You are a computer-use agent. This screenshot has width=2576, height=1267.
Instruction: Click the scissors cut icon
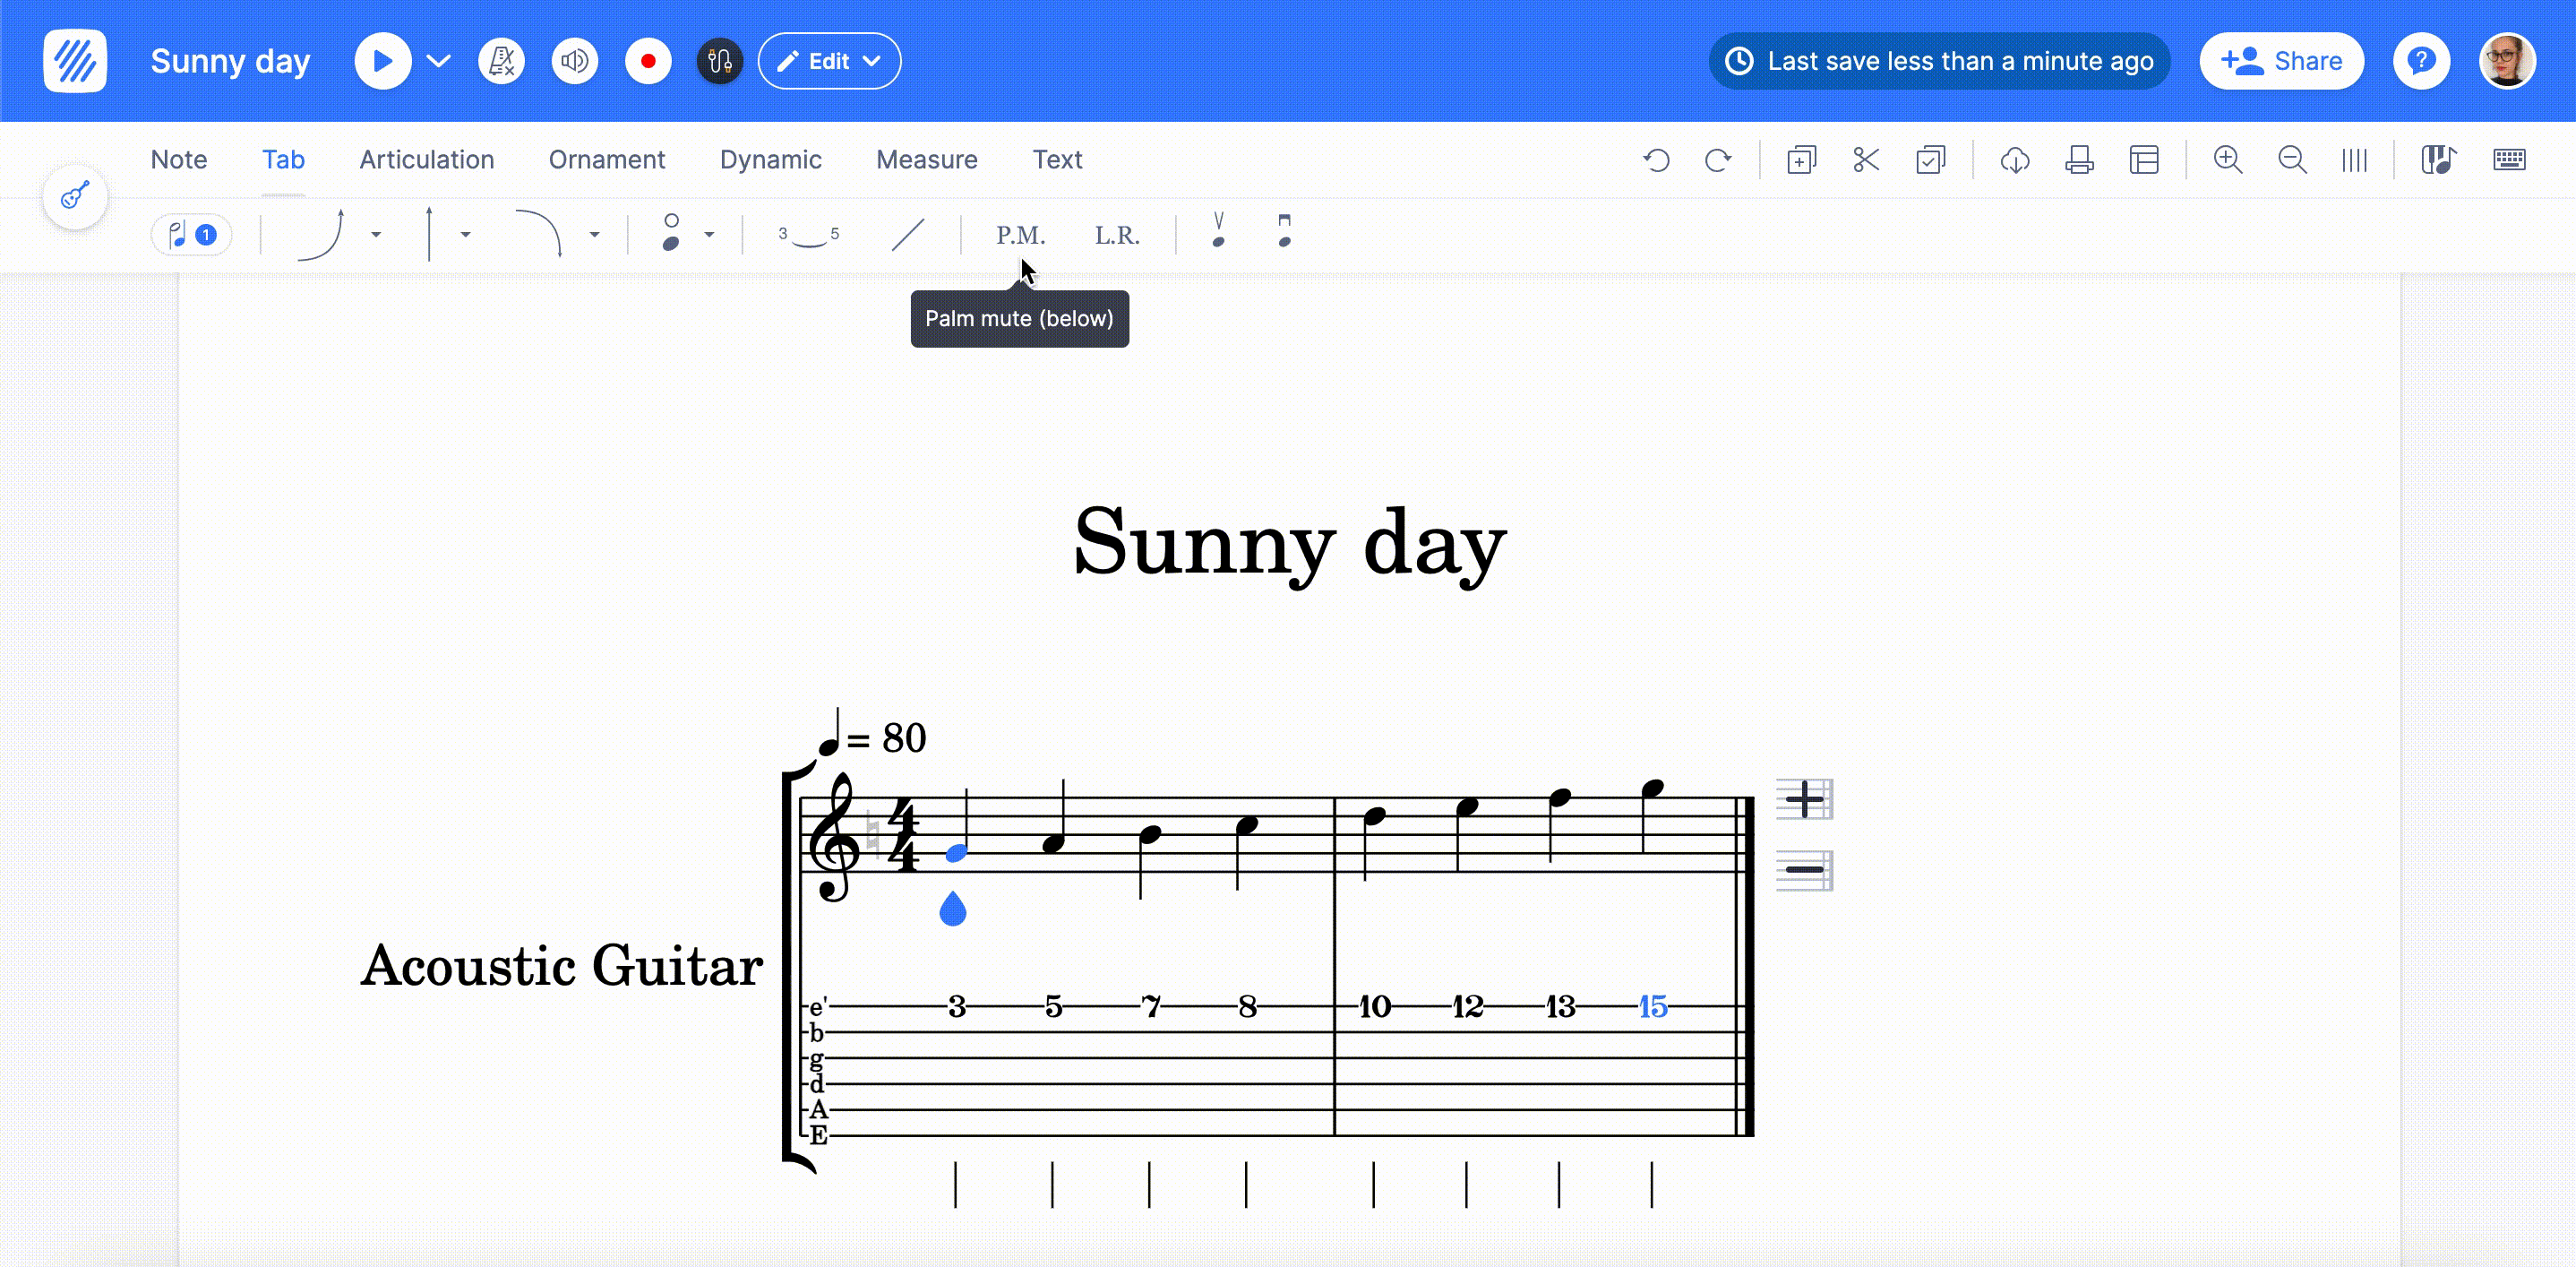[1866, 160]
